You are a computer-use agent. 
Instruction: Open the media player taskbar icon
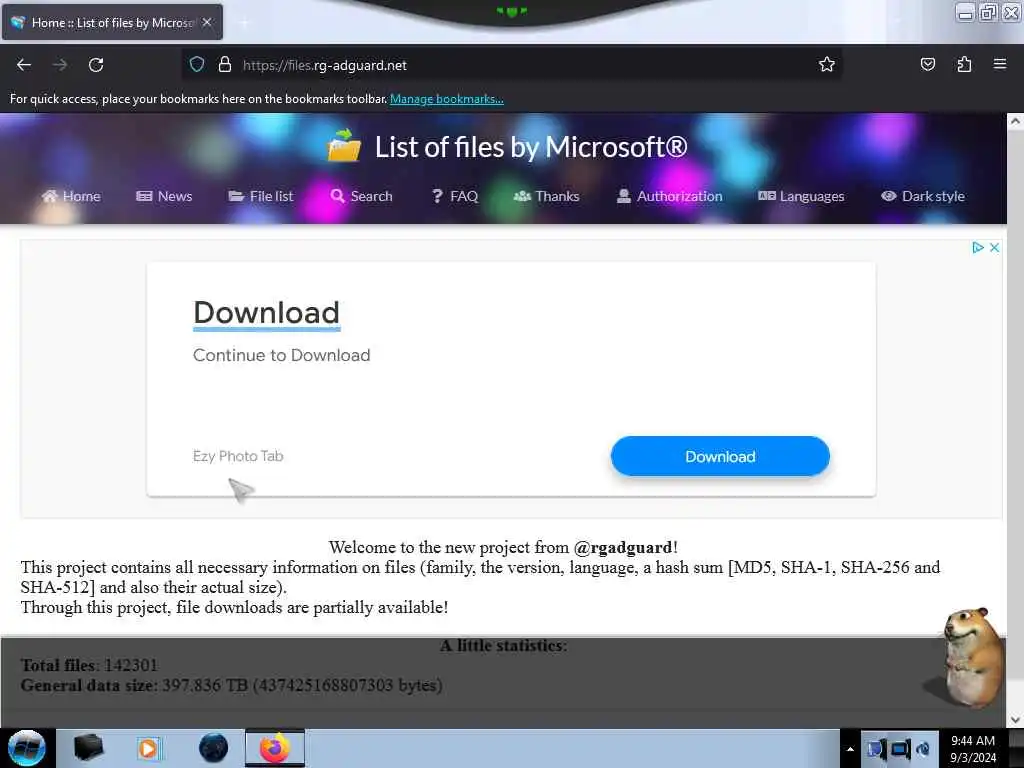[148, 748]
